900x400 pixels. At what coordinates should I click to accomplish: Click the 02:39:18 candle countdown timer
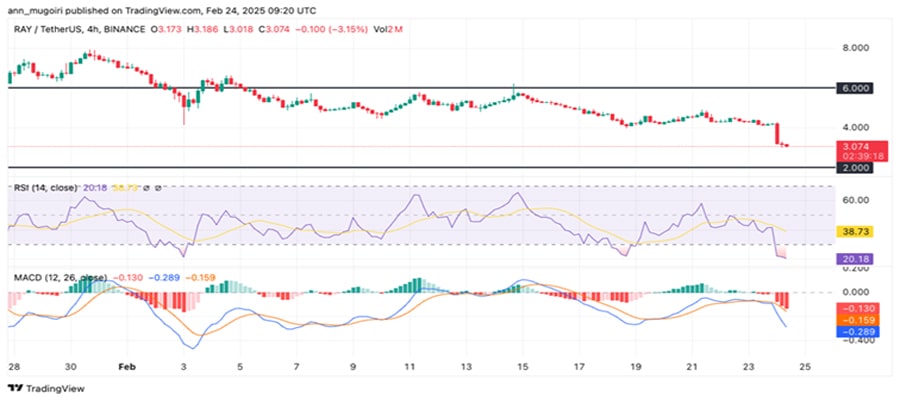pos(863,156)
